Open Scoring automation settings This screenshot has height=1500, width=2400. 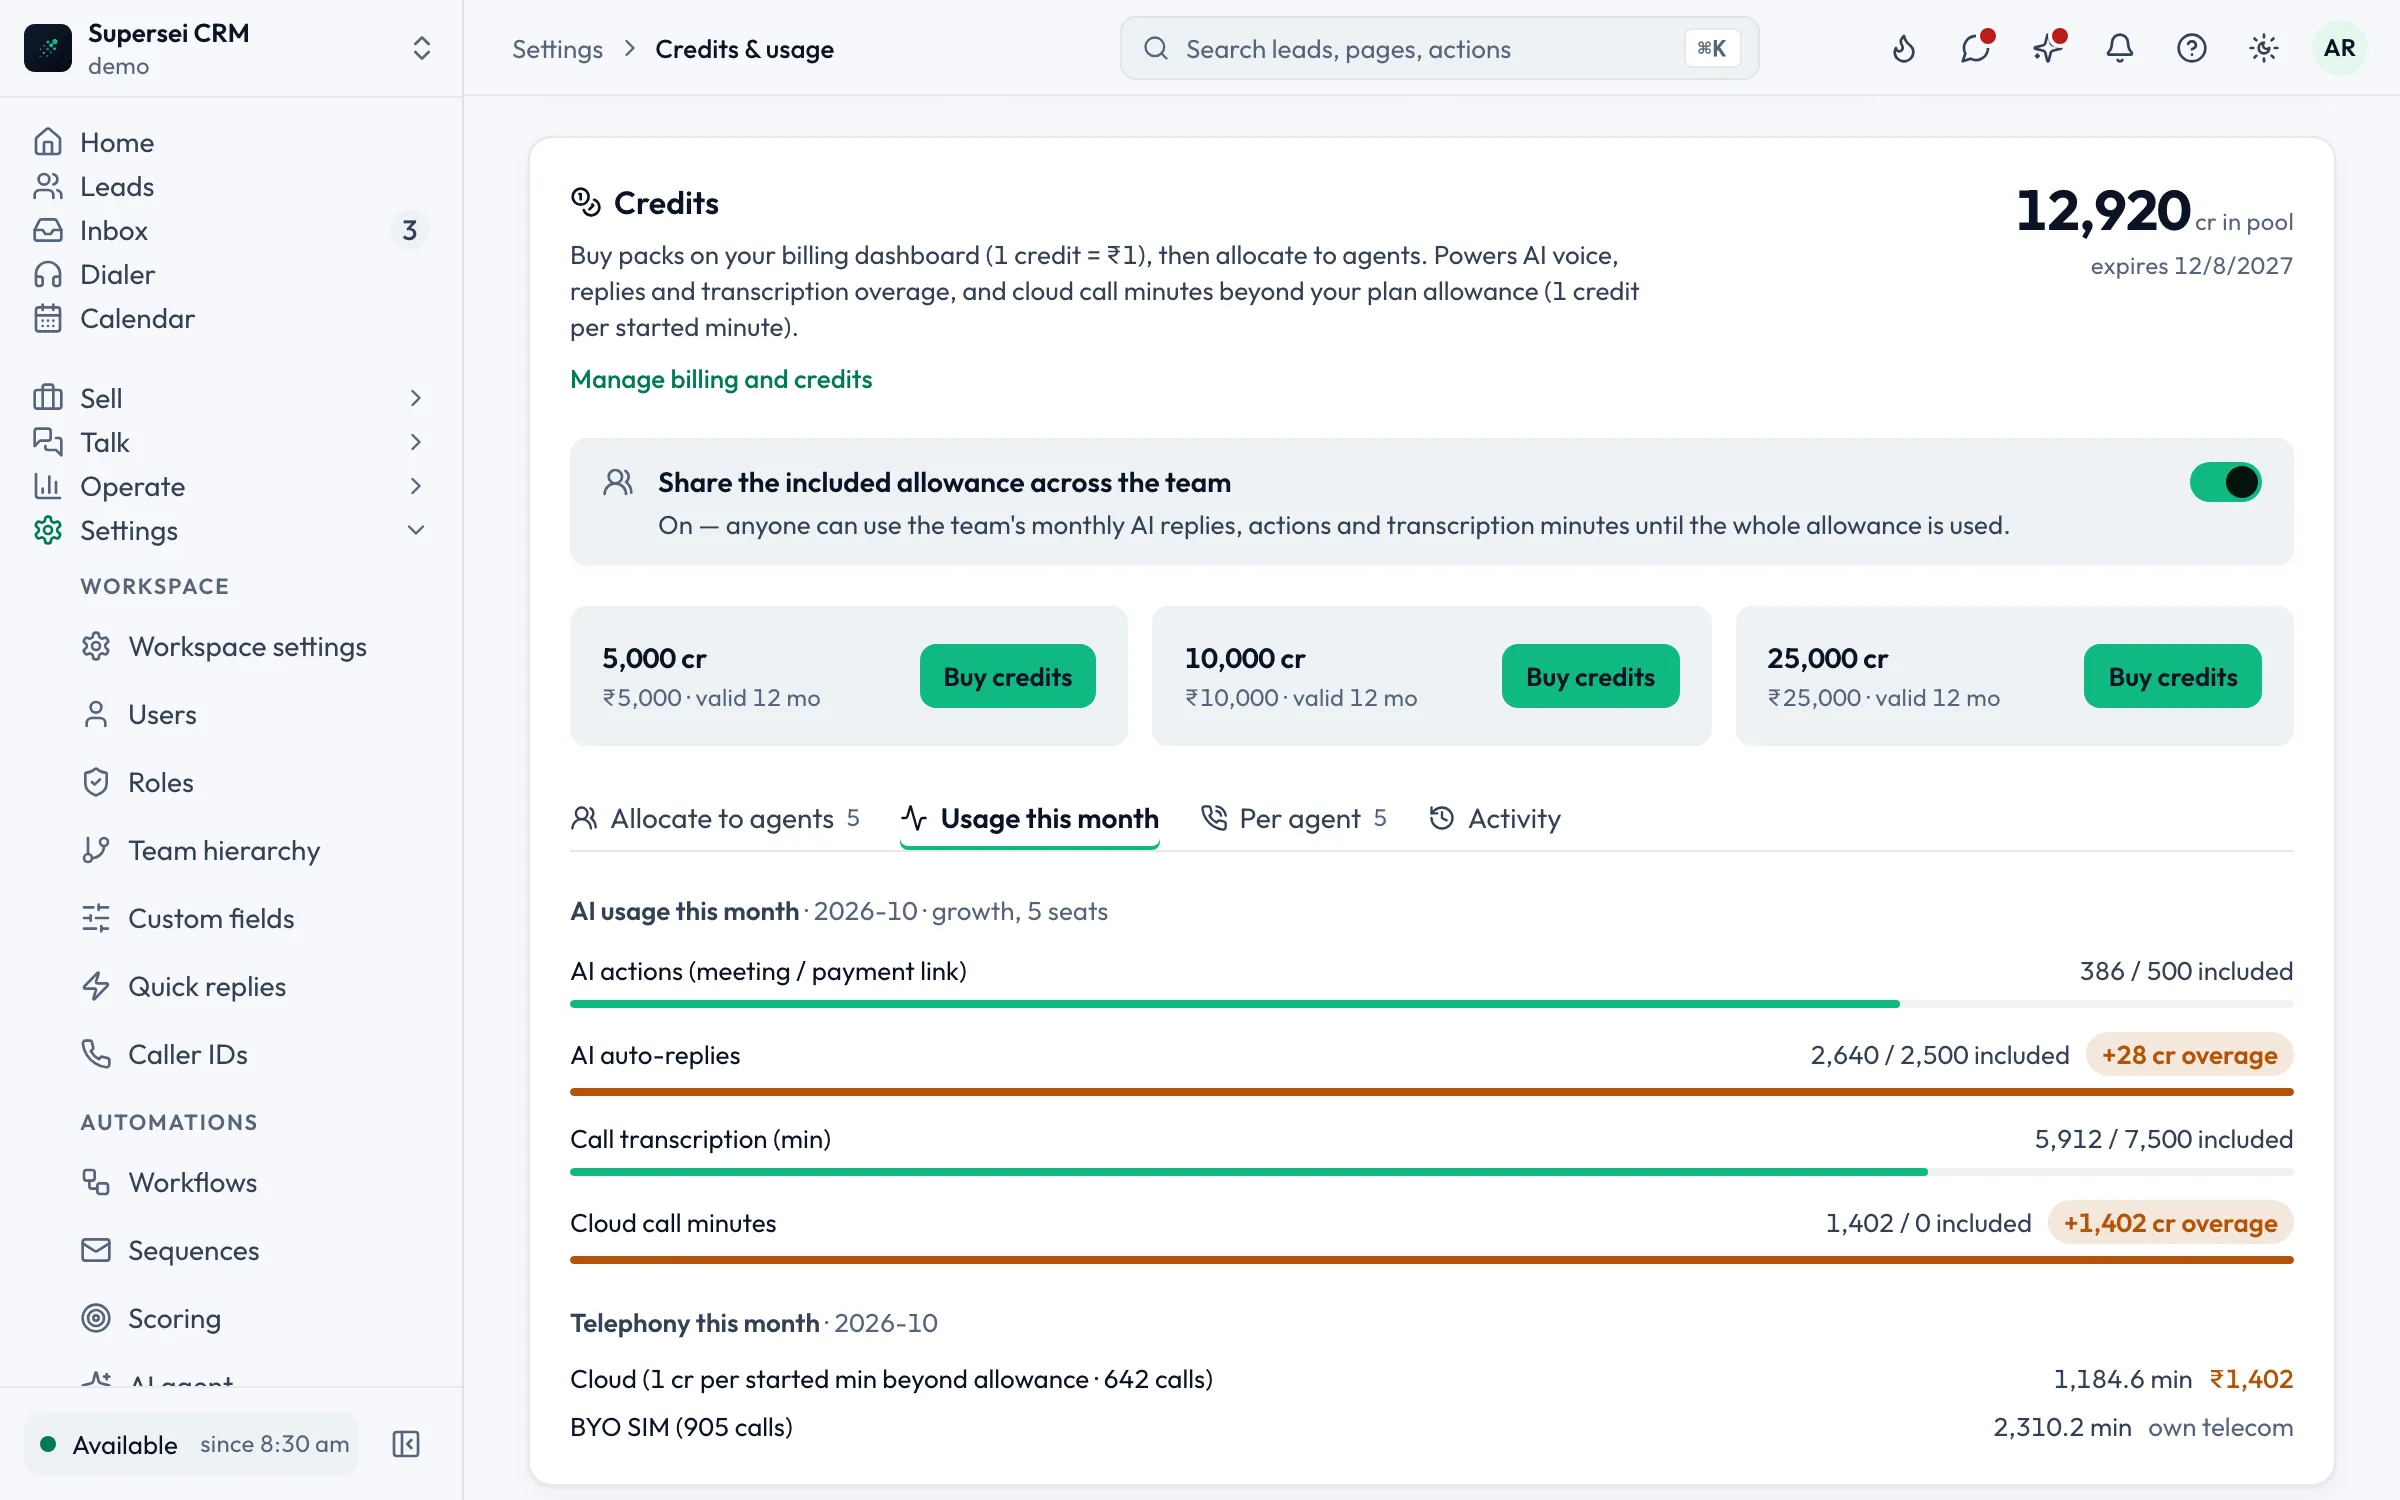tap(255, 1318)
